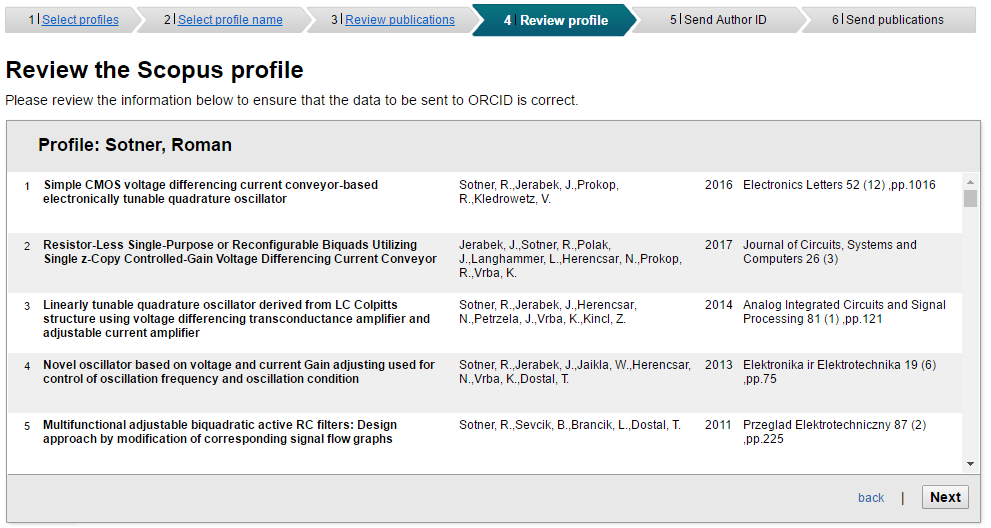
Task: Open step 2 Select profile name
Action: coord(230,20)
